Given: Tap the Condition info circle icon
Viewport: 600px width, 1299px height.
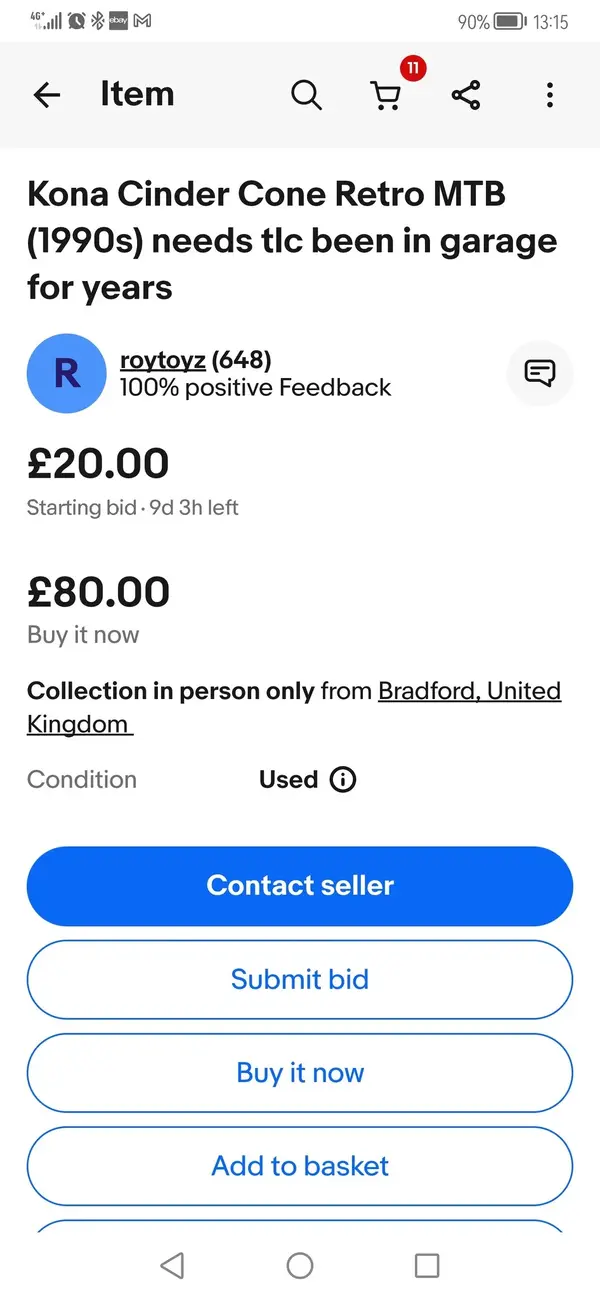Looking at the screenshot, I should click(x=342, y=779).
